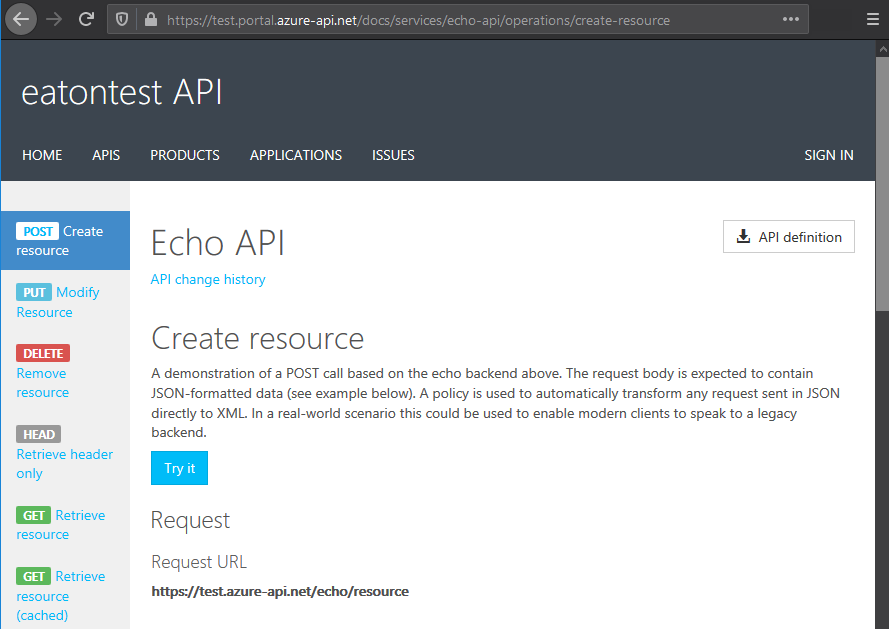Select the Remove resource operation

pyautogui.click(x=43, y=383)
